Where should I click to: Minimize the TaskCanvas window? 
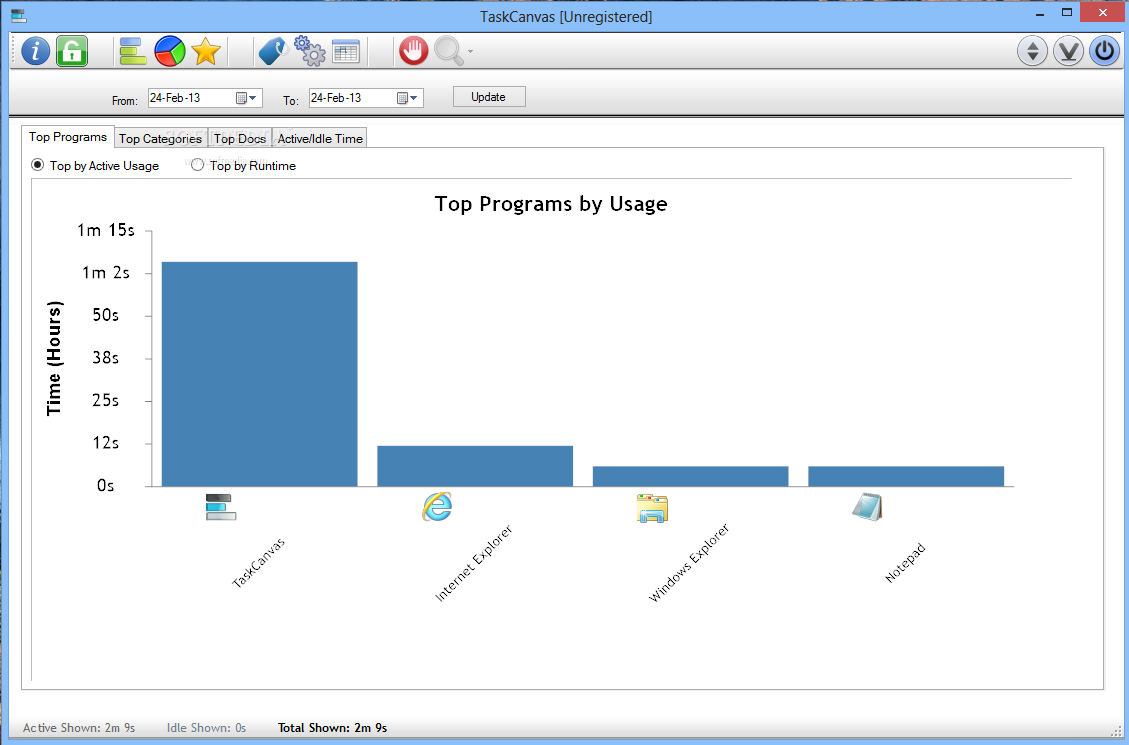[x=1040, y=14]
